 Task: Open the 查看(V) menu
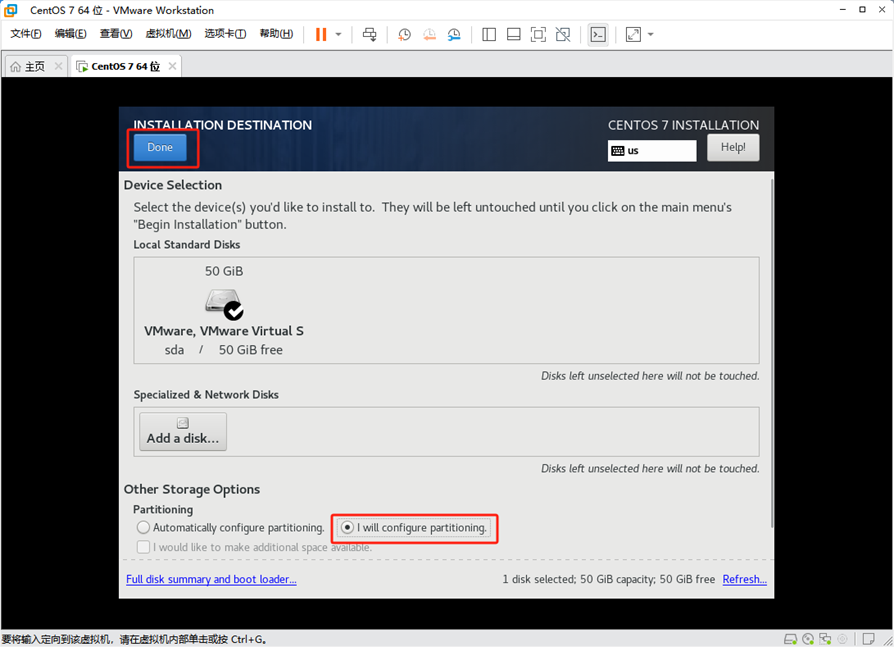[x=116, y=34]
